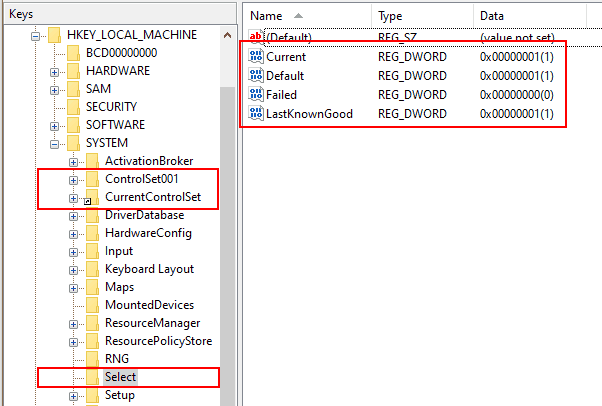Click the DriverDatabase folder icon
Viewport: 602px width, 406px height.
click(x=93, y=215)
